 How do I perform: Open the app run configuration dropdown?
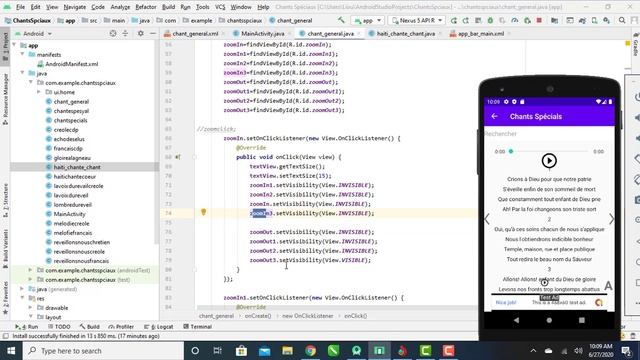tap(368, 20)
